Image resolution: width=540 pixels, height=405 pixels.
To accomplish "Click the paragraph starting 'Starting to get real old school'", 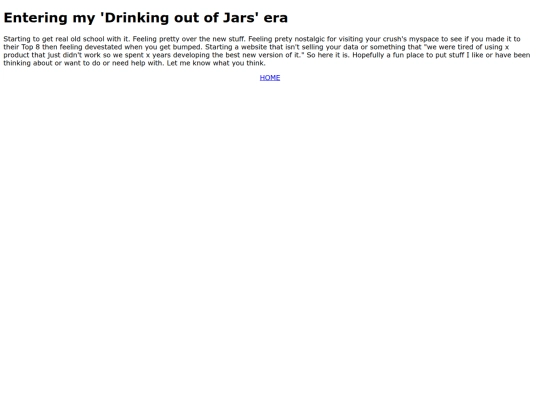I will (x=267, y=51).
